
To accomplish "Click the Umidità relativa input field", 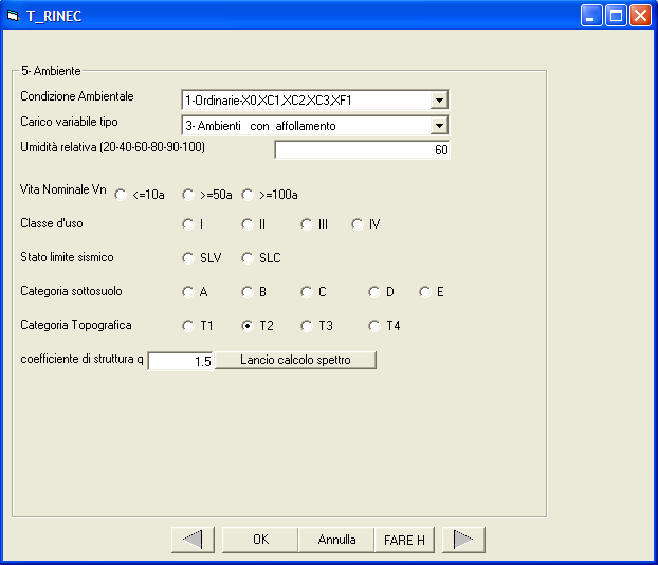I will [362, 150].
